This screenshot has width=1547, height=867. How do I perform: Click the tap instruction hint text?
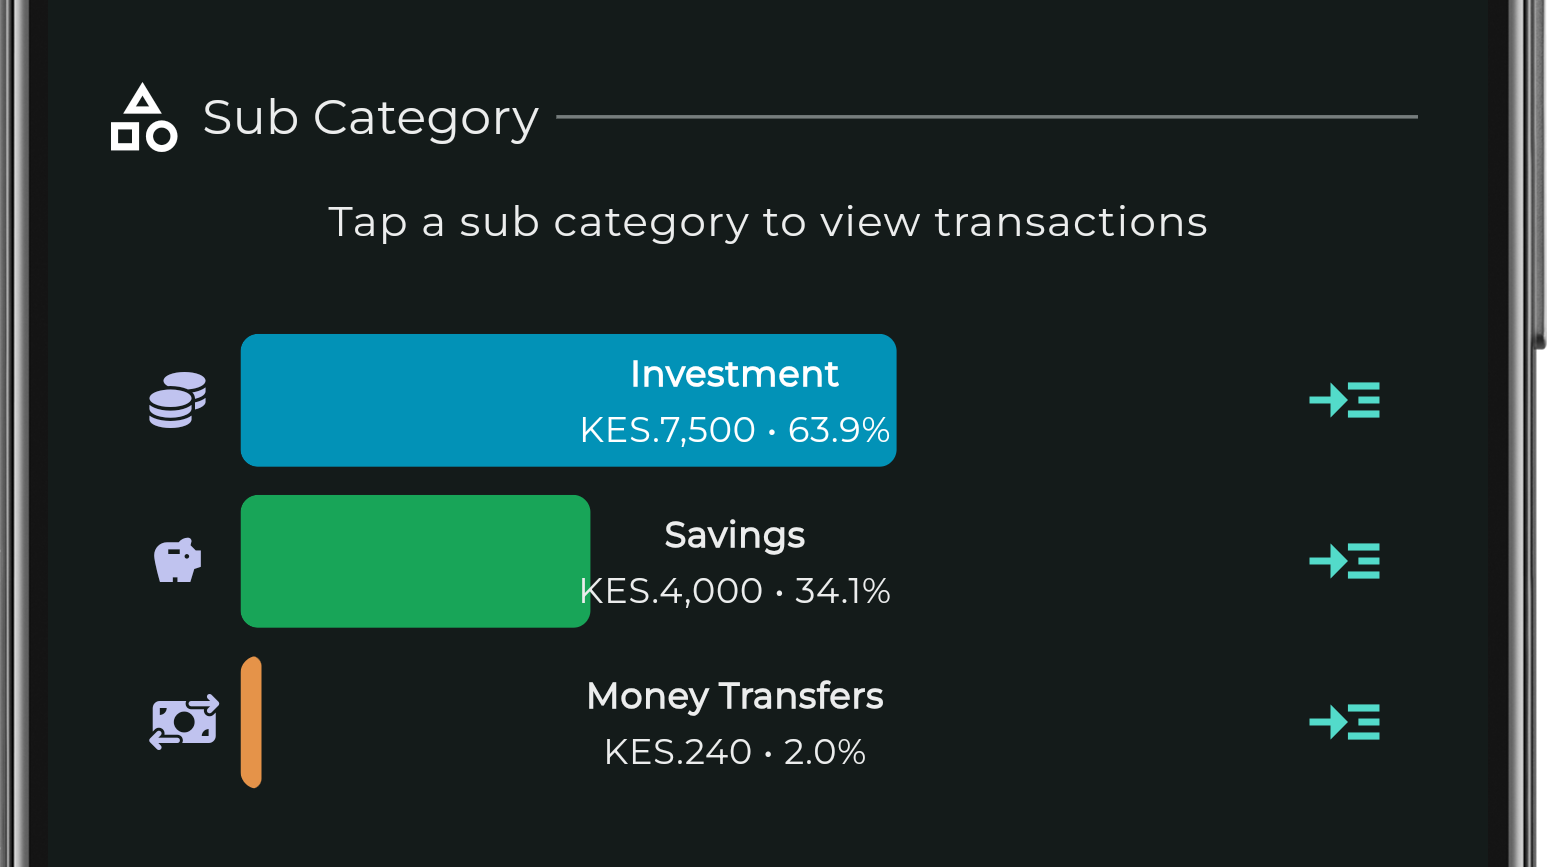767,222
